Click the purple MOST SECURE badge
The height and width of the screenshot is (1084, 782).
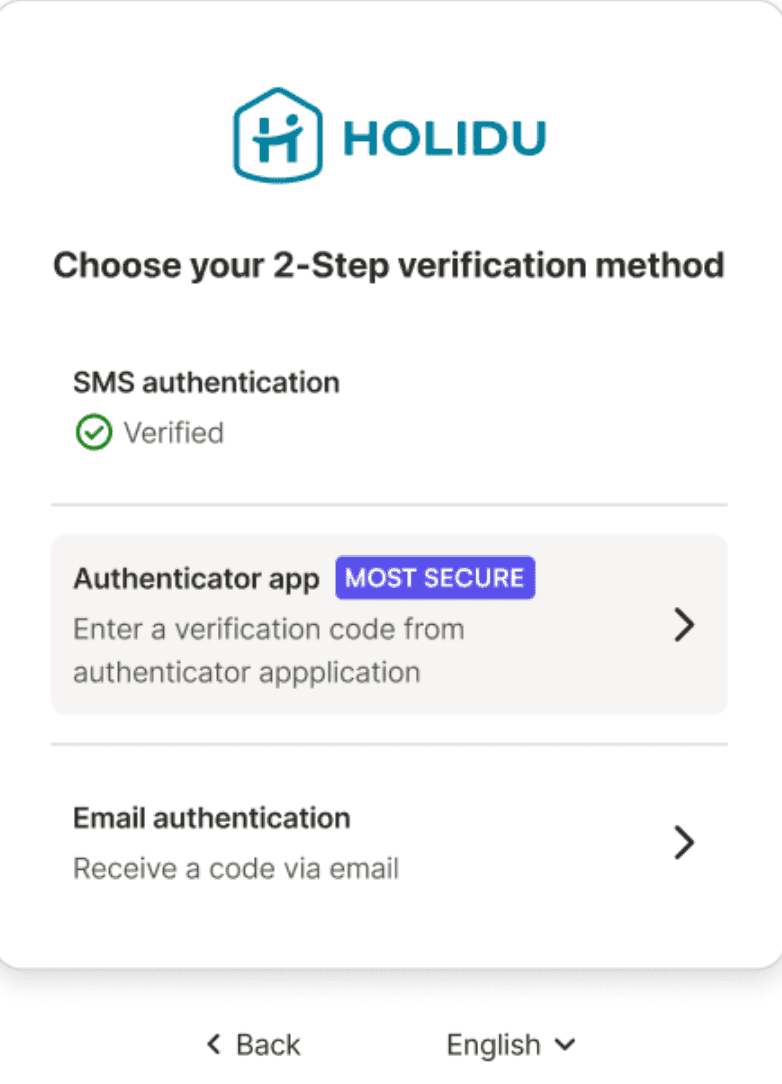tap(435, 578)
